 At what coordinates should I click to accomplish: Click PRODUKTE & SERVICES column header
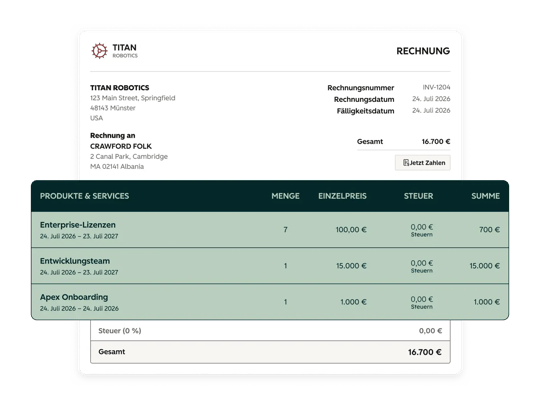[x=84, y=196]
